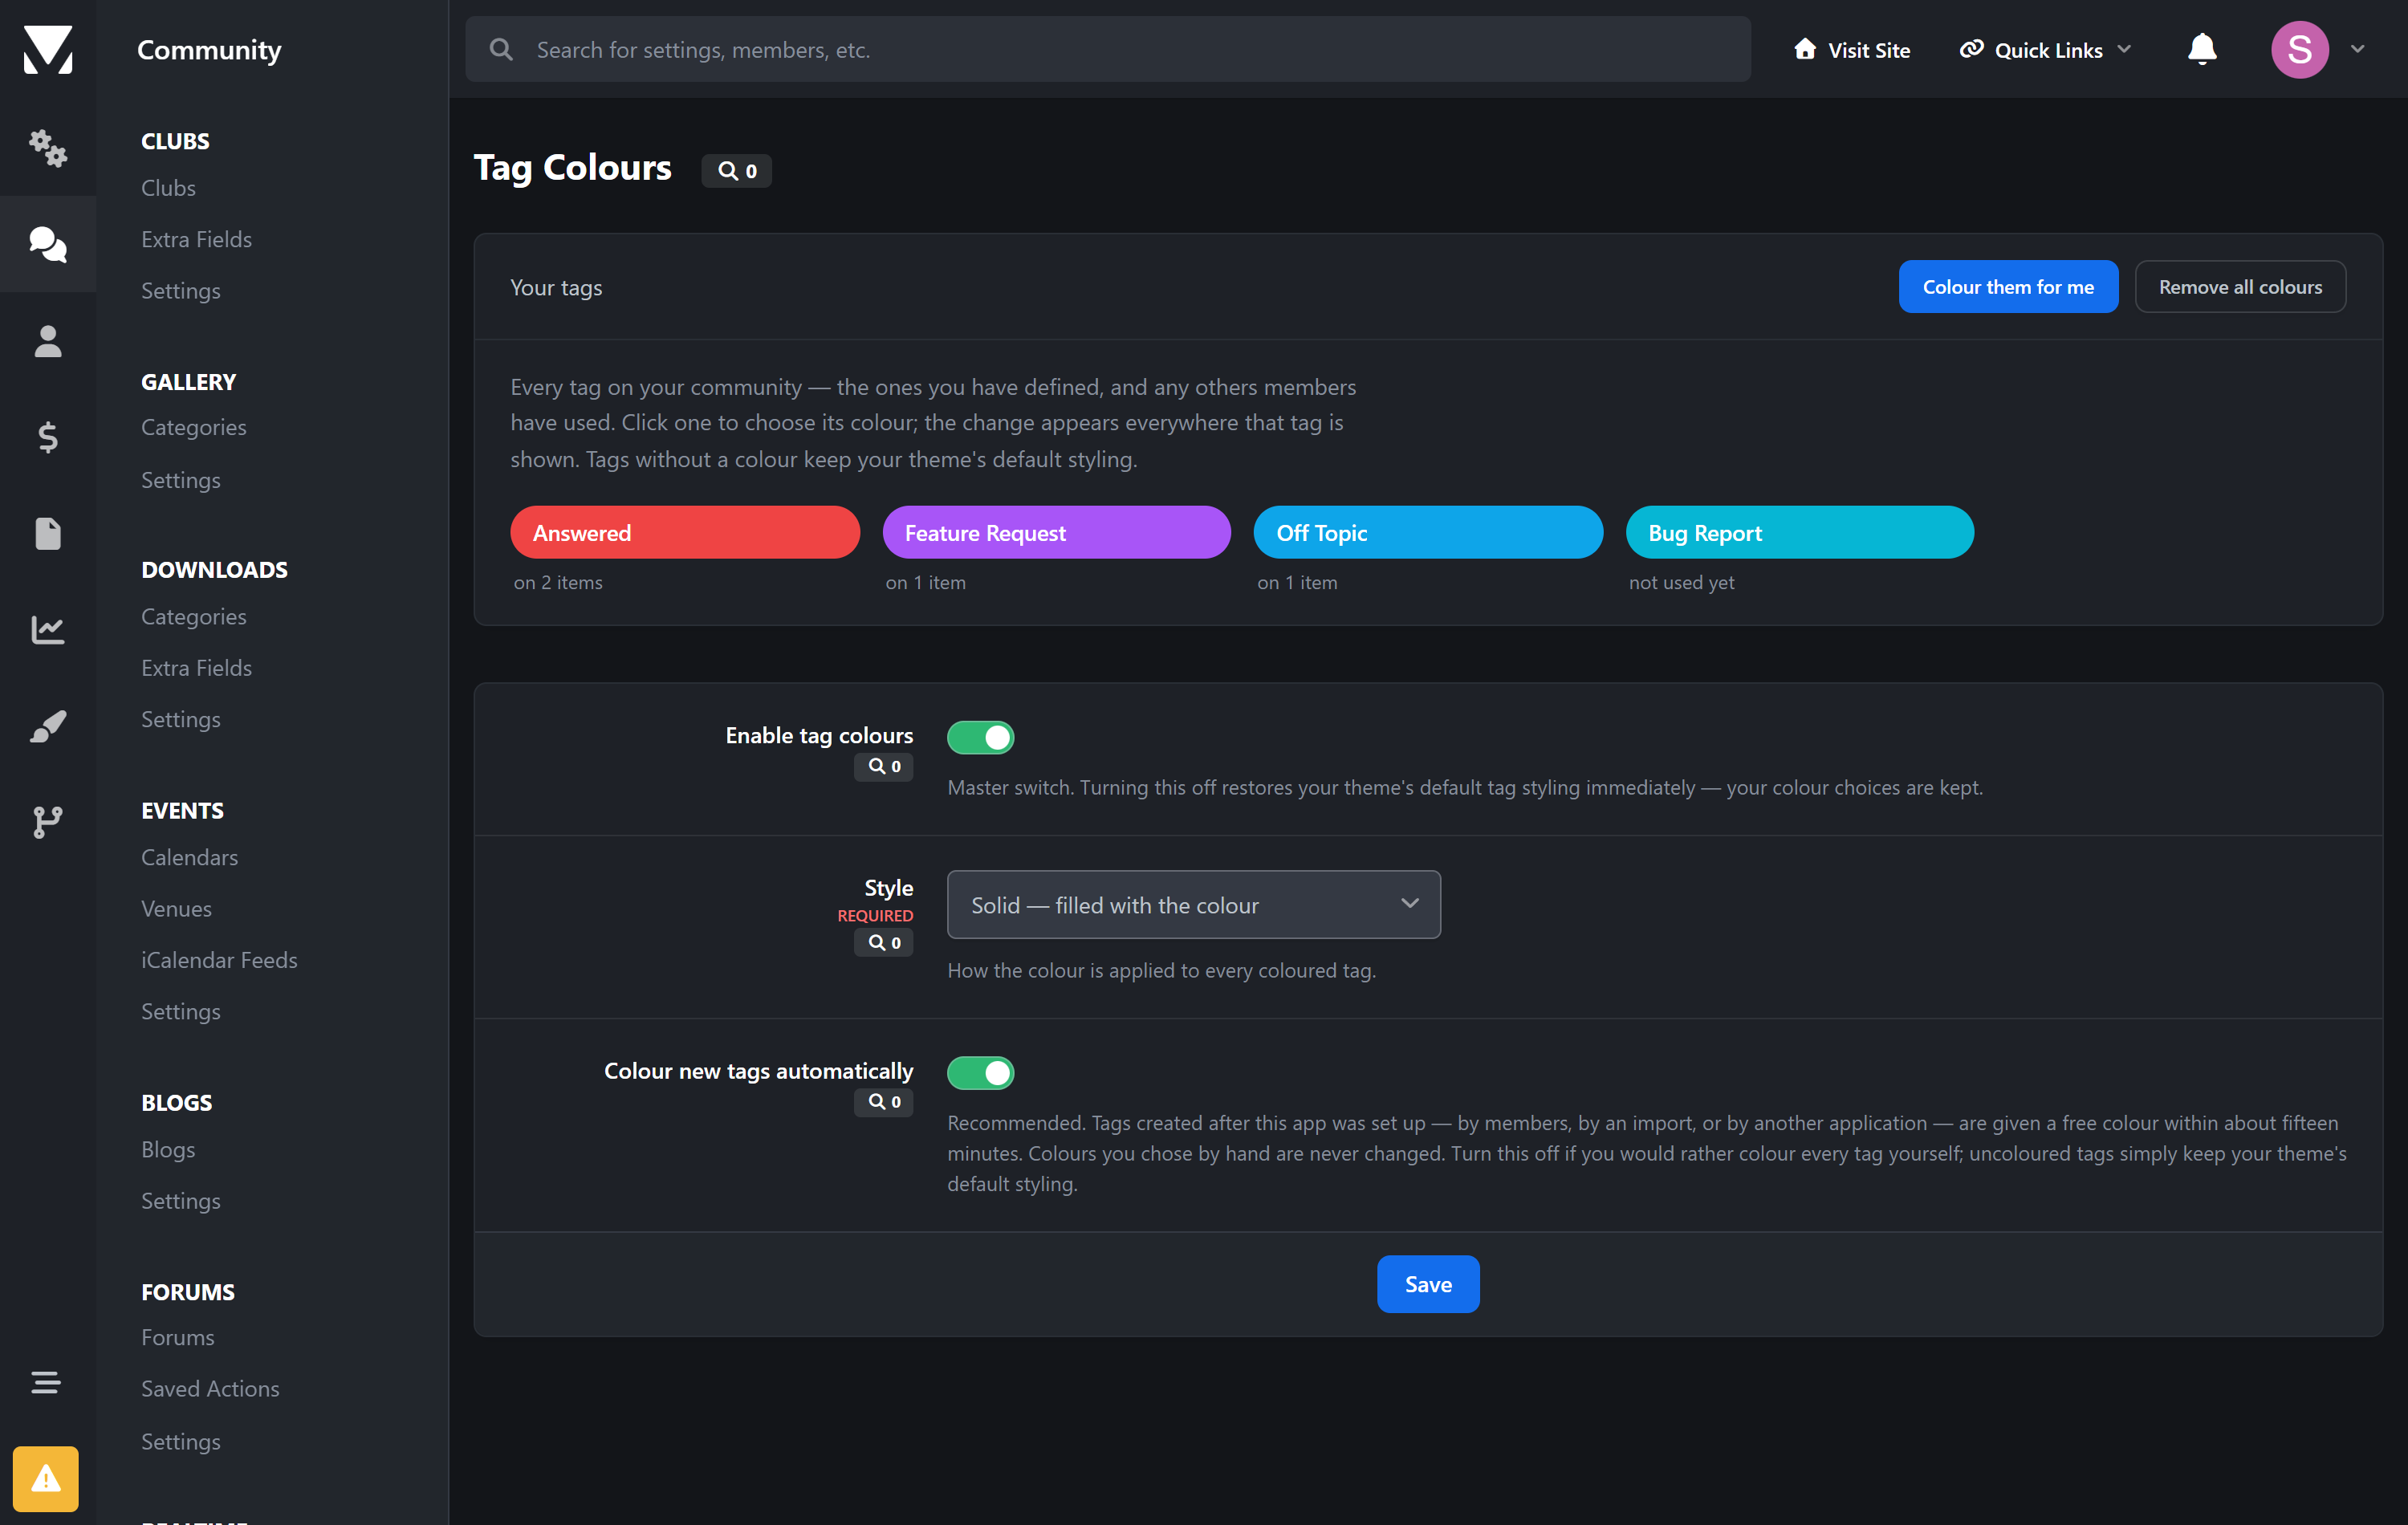Open Saved Actions under Forums
Image resolution: width=2408 pixels, height=1525 pixels.
[211, 1389]
